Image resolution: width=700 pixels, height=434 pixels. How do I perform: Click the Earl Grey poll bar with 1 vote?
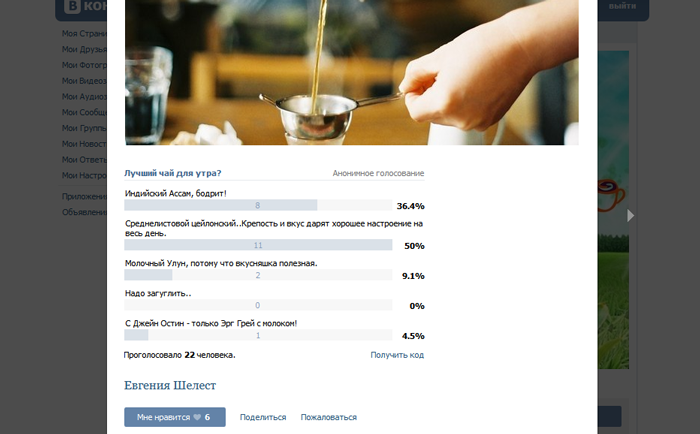tap(257, 335)
